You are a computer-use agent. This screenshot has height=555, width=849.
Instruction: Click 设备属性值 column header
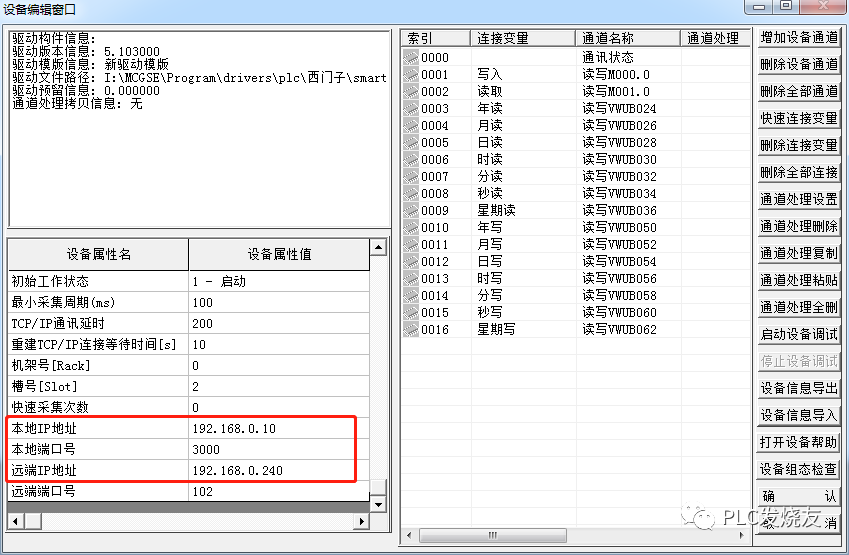coord(279,254)
